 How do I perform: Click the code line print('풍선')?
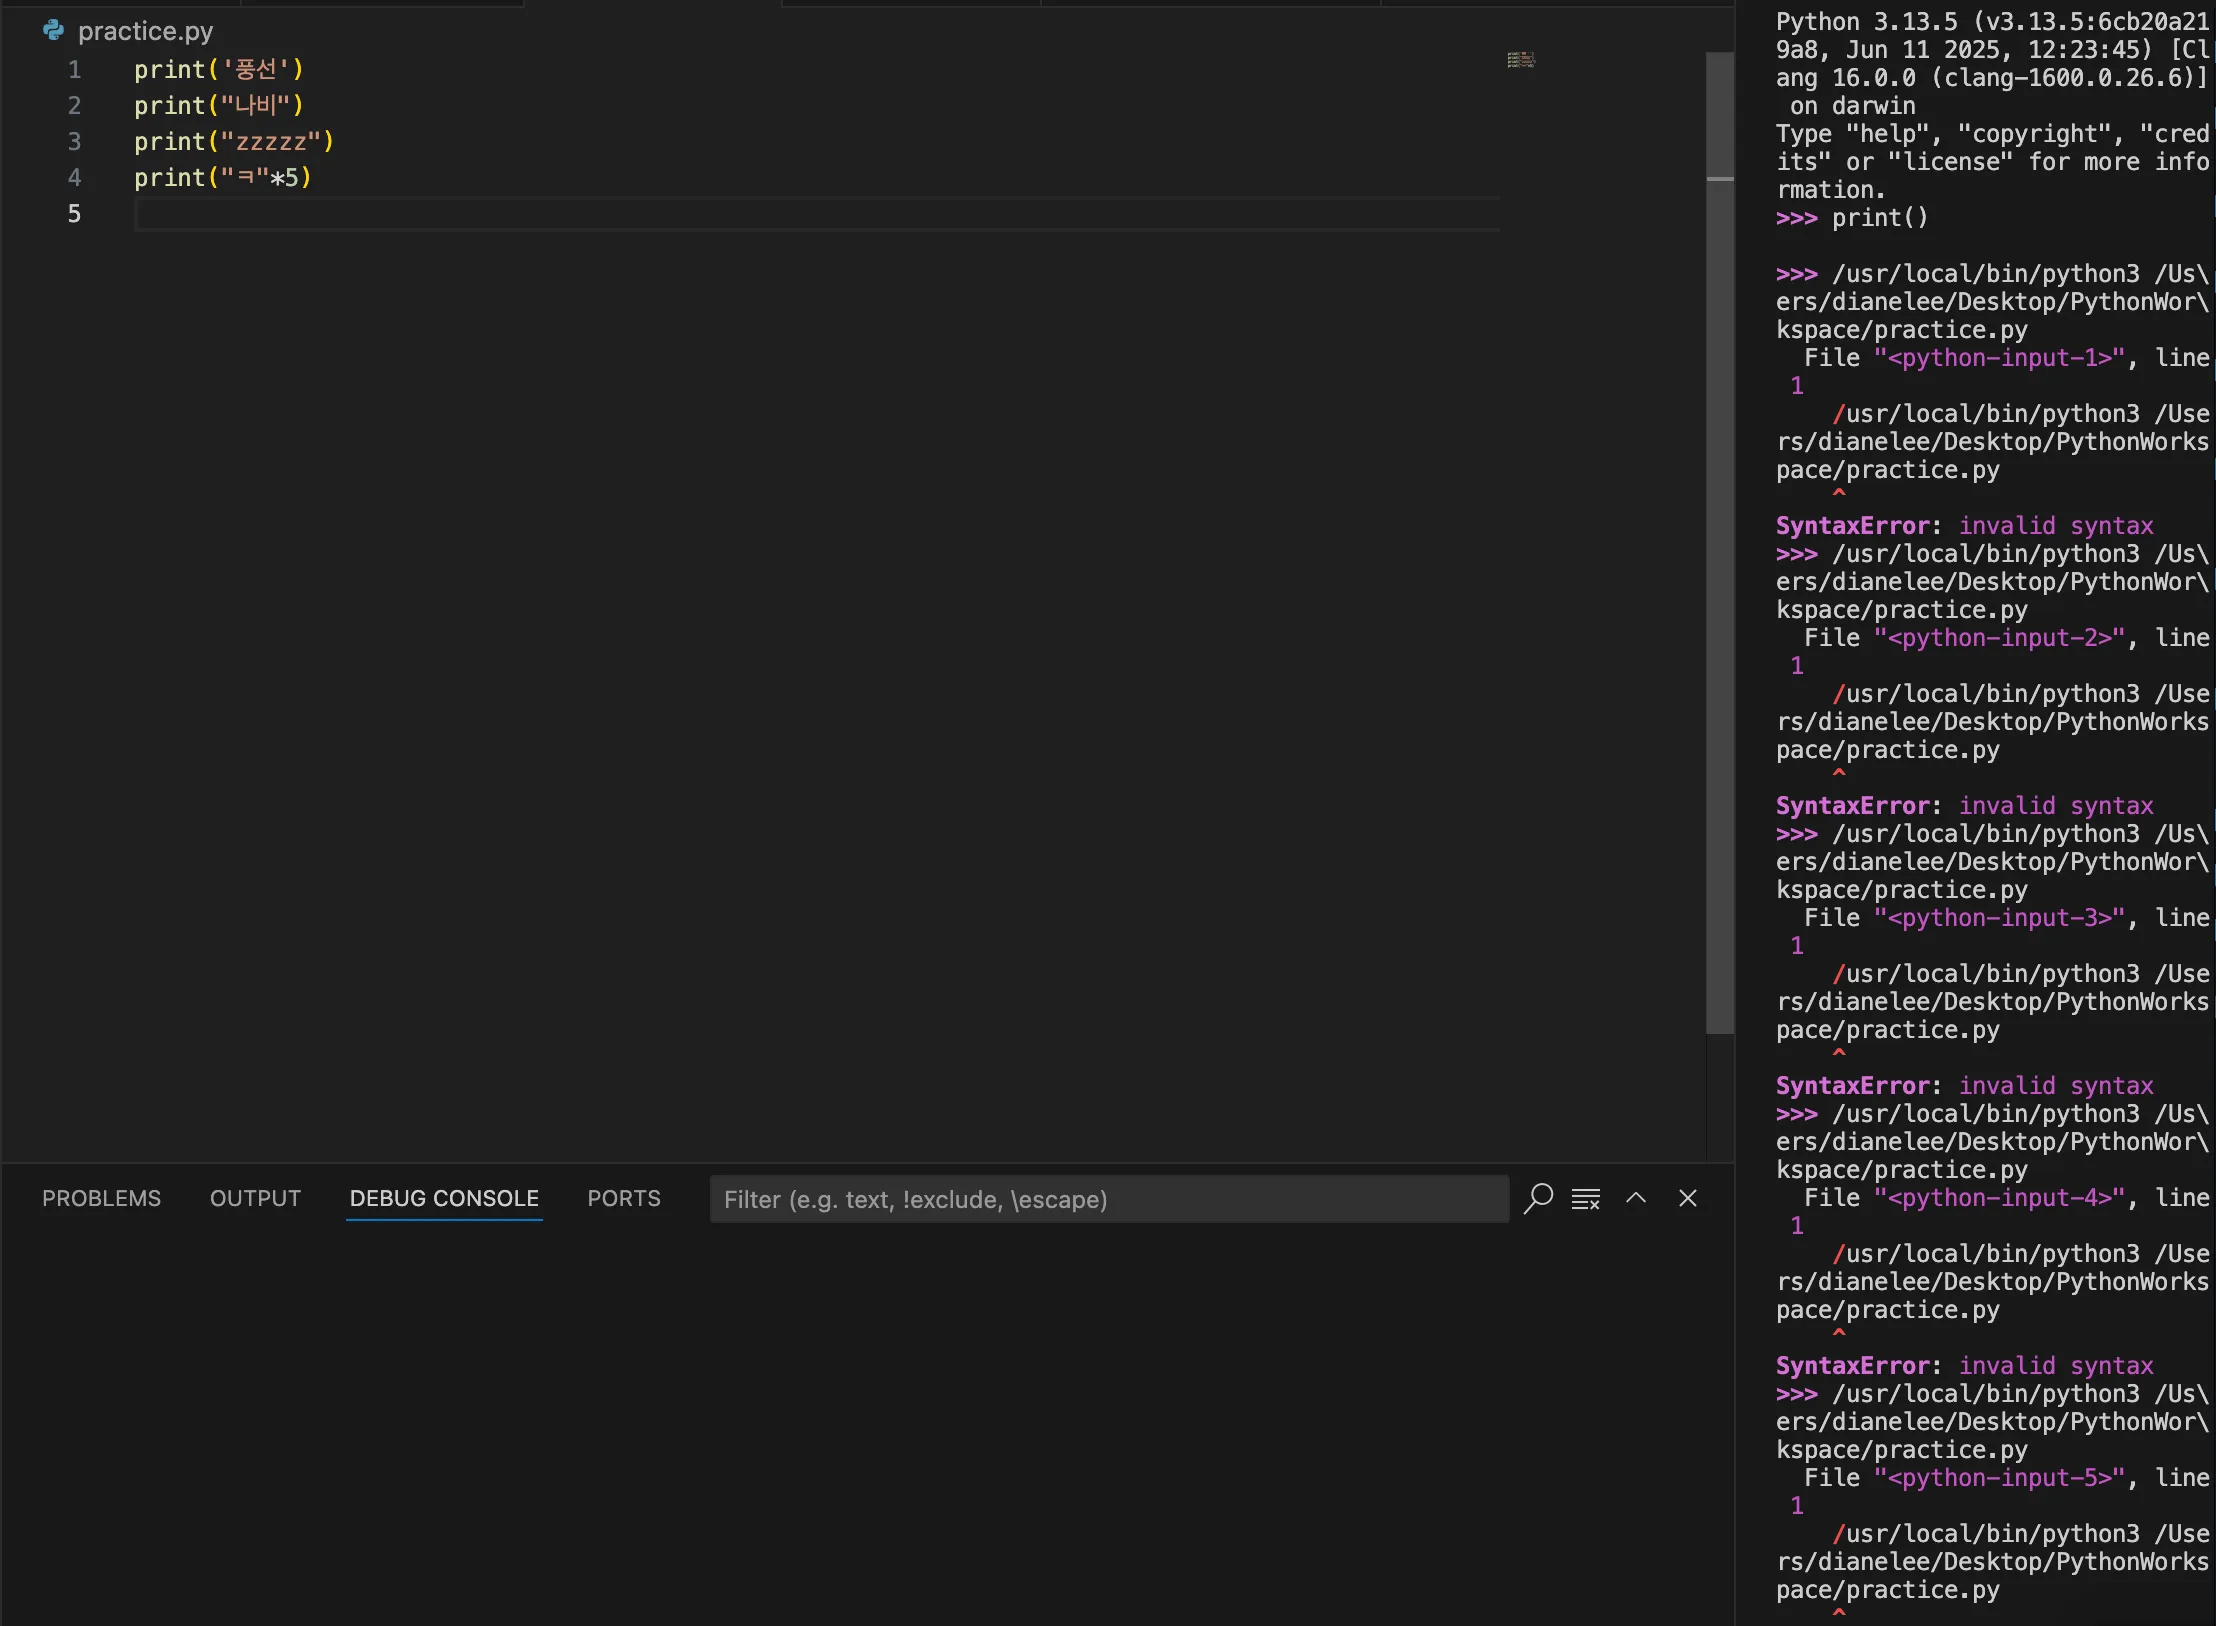coord(219,70)
